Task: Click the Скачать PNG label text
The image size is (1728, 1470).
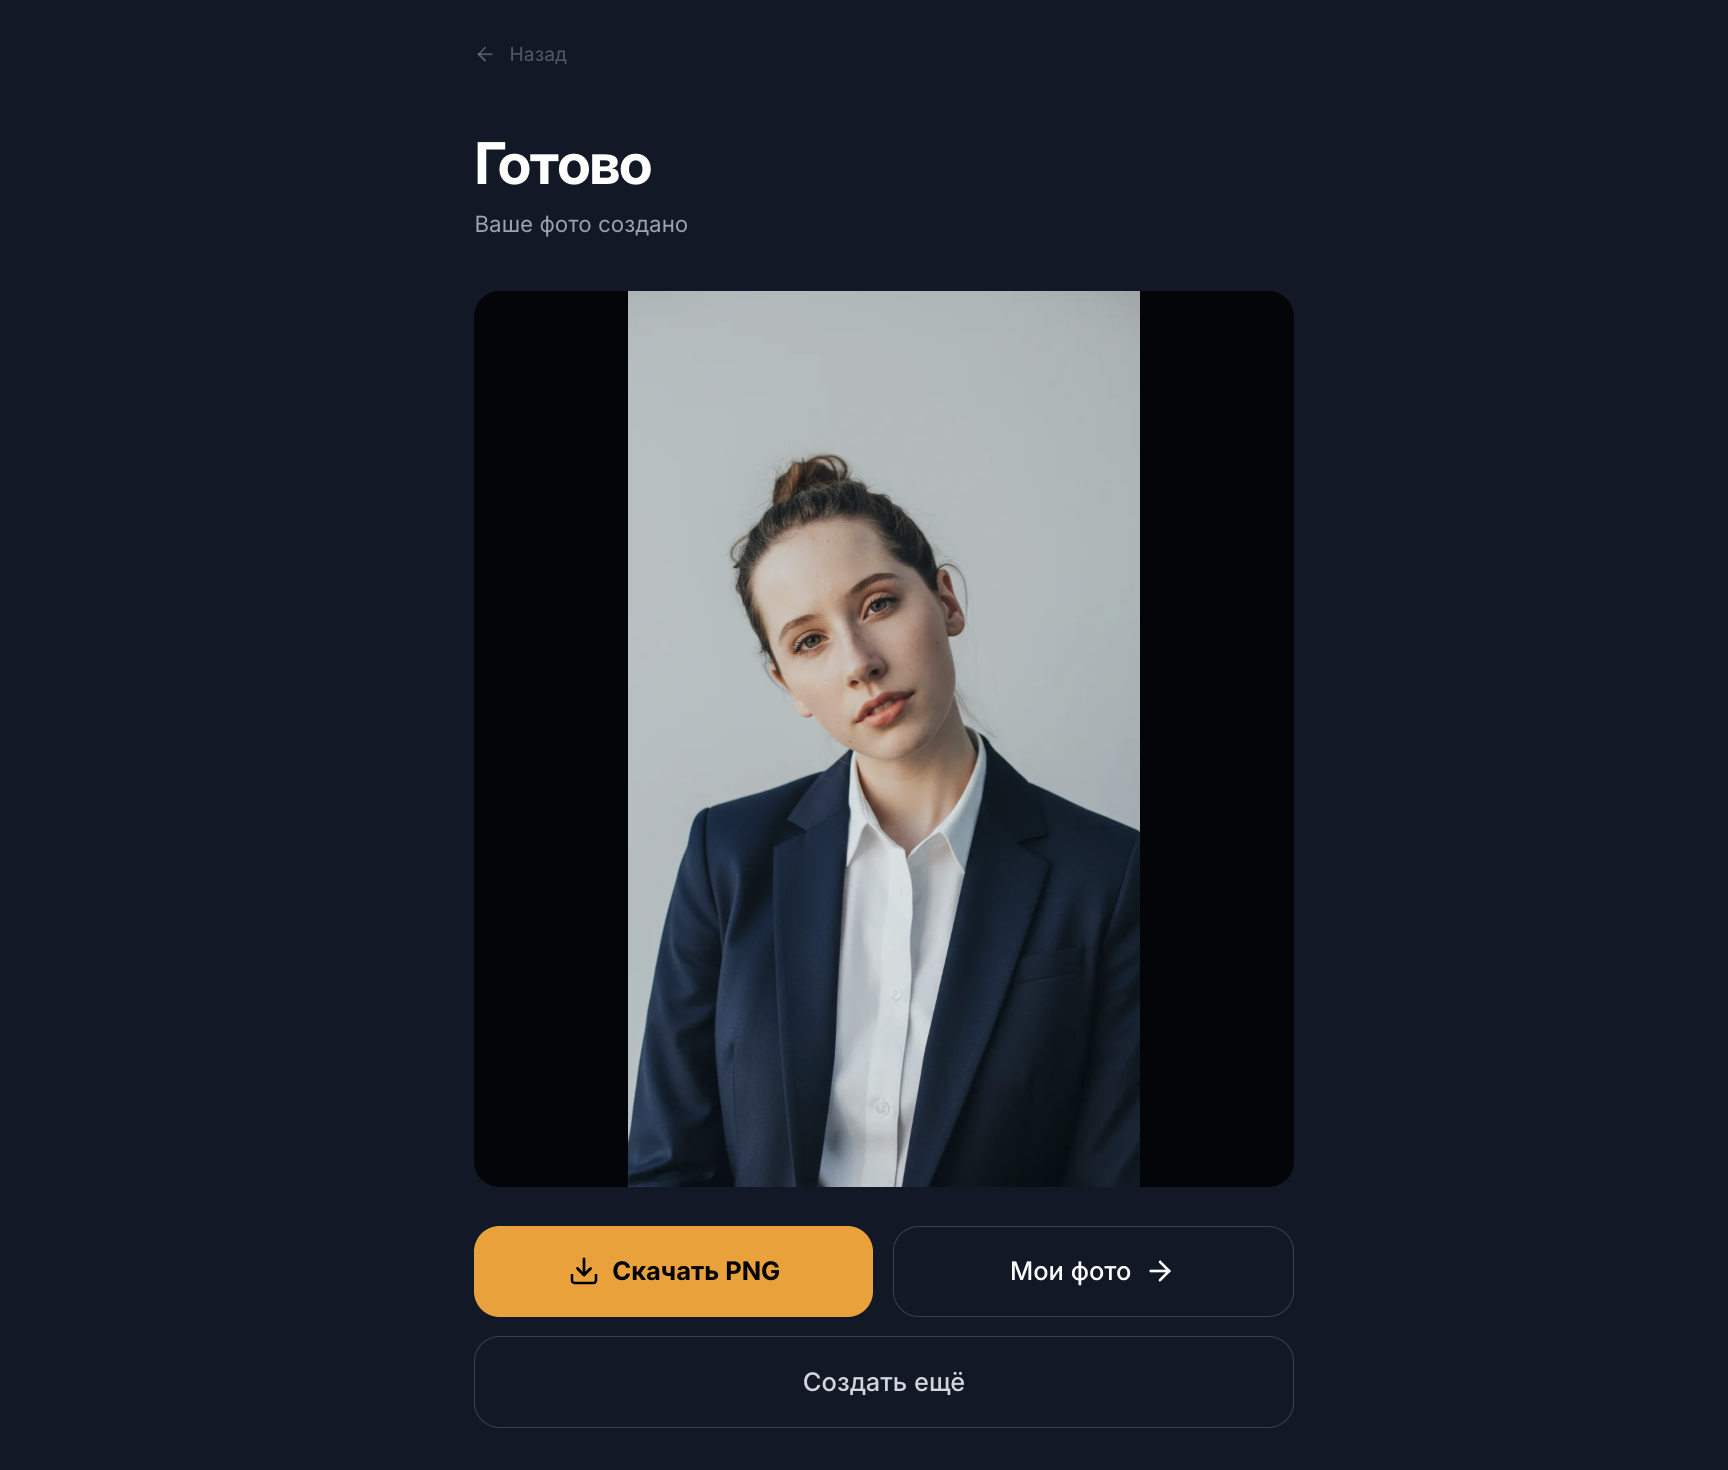Action: 696,1271
